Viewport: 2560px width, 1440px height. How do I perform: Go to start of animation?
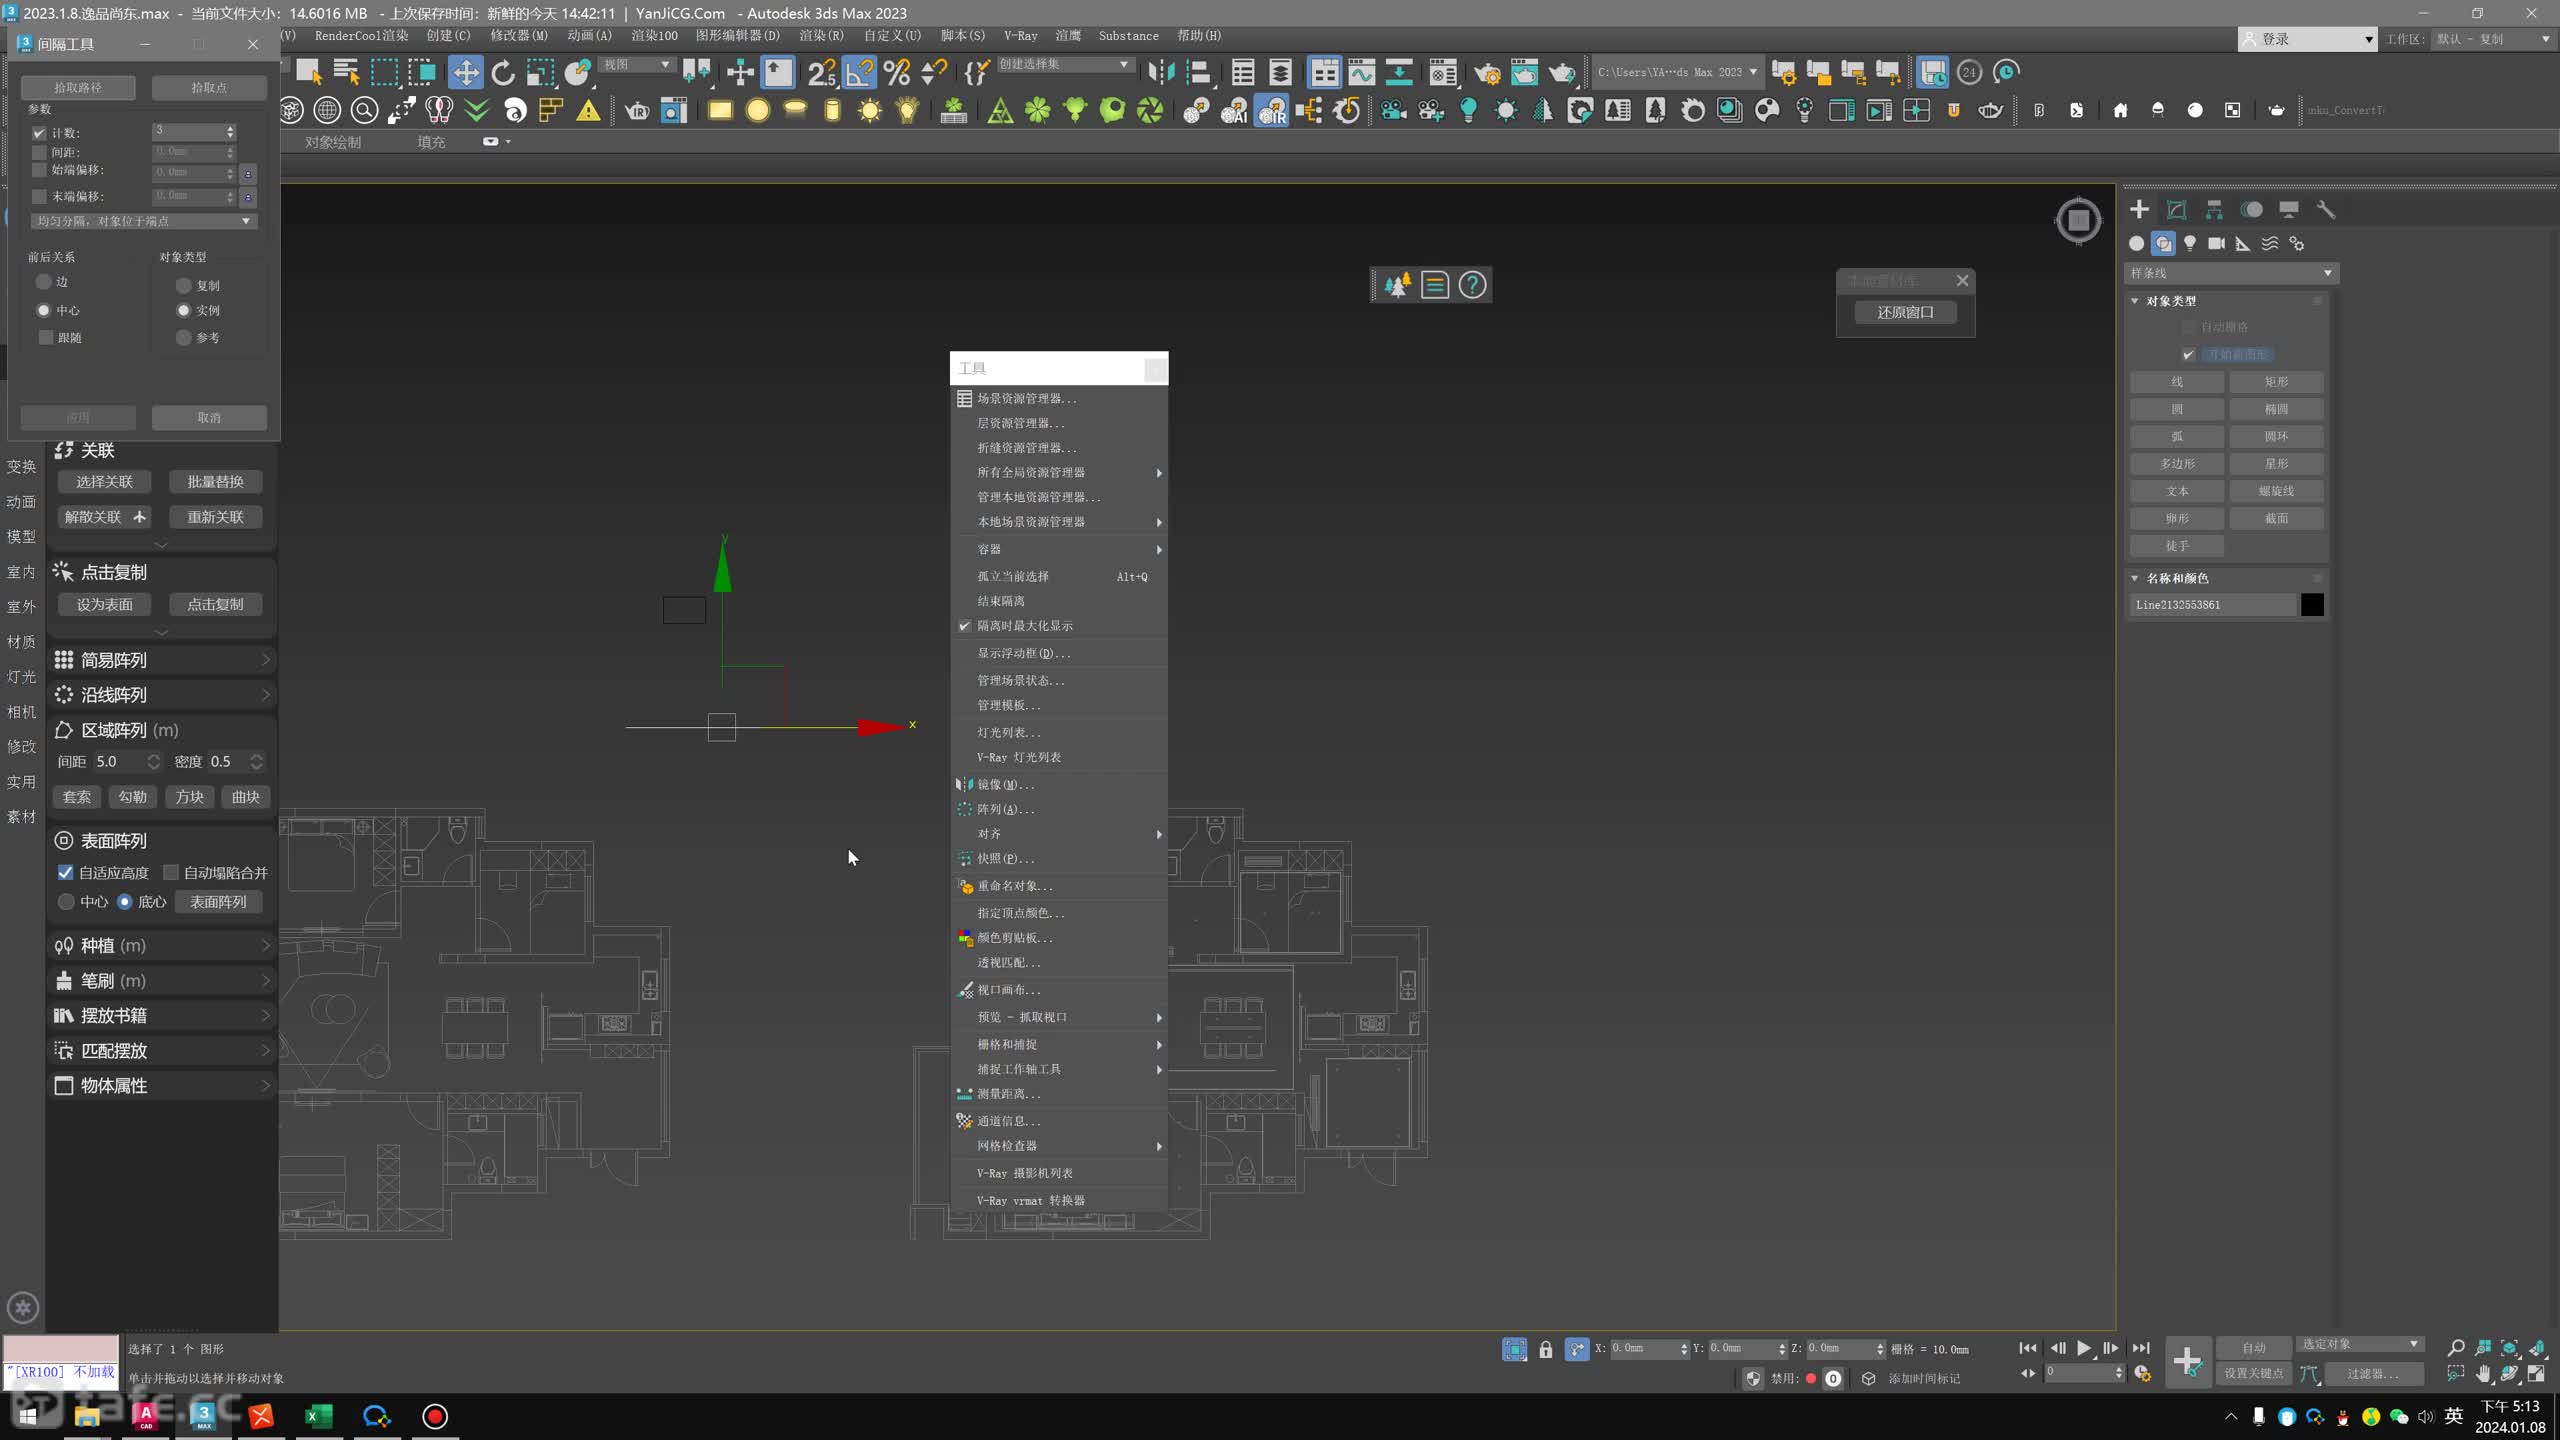[x=2028, y=1348]
